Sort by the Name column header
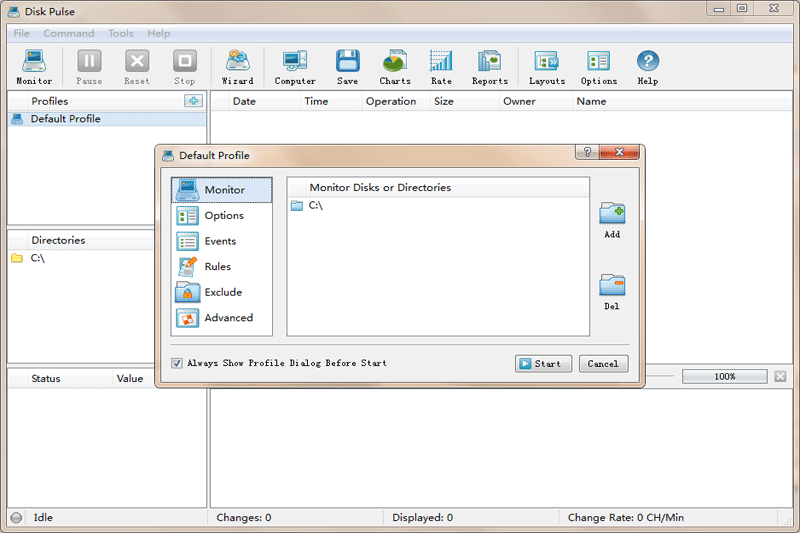Image resolution: width=800 pixels, height=533 pixels. click(682, 101)
